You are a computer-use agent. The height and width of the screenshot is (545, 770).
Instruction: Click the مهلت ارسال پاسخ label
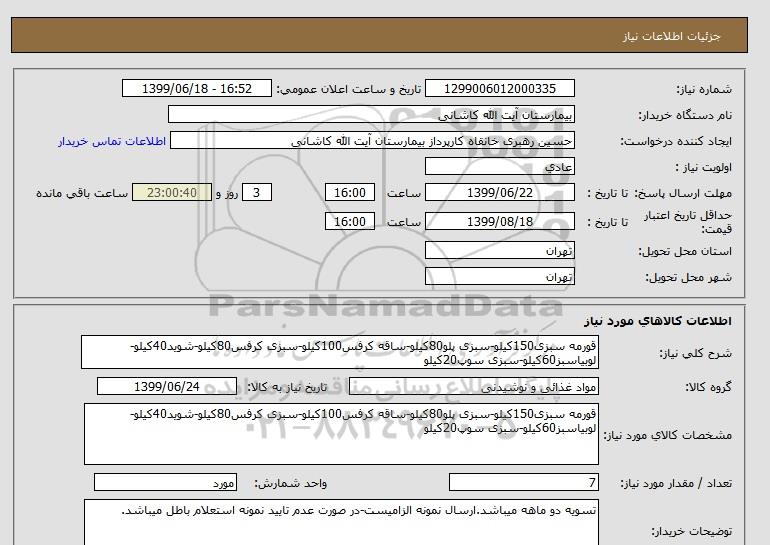(x=684, y=193)
